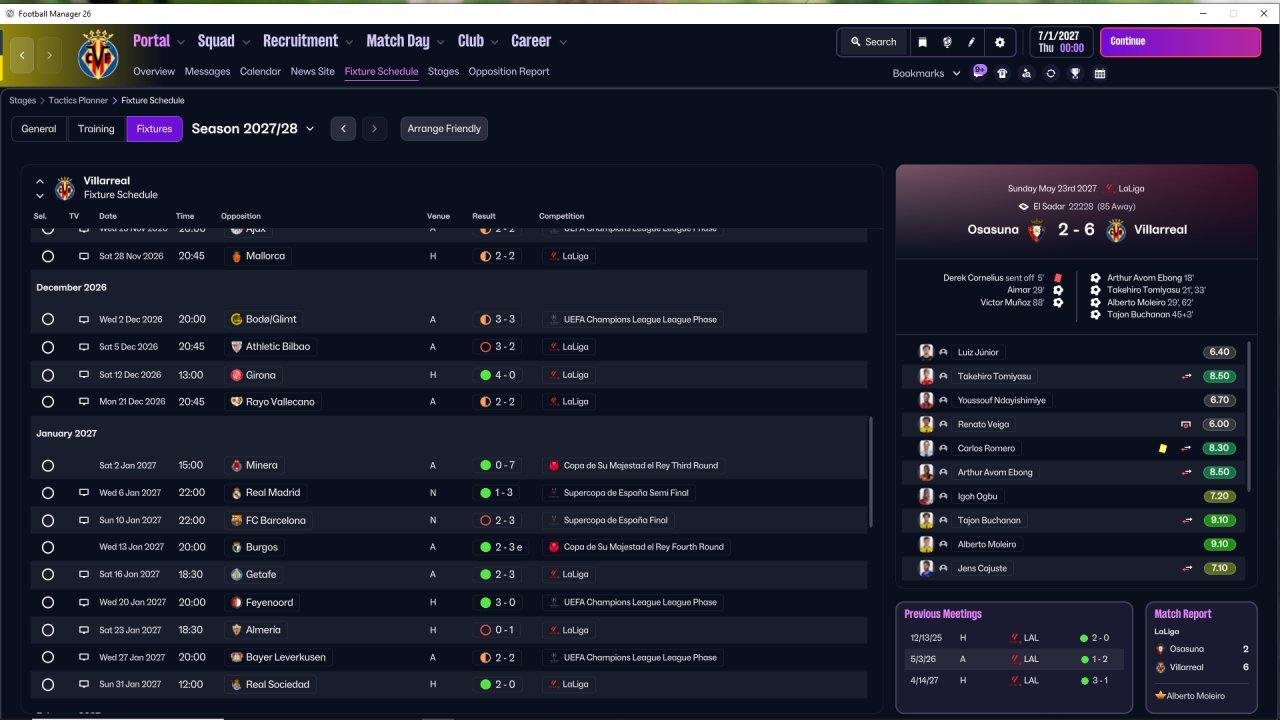Click the Continue button

tap(1180, 42)
